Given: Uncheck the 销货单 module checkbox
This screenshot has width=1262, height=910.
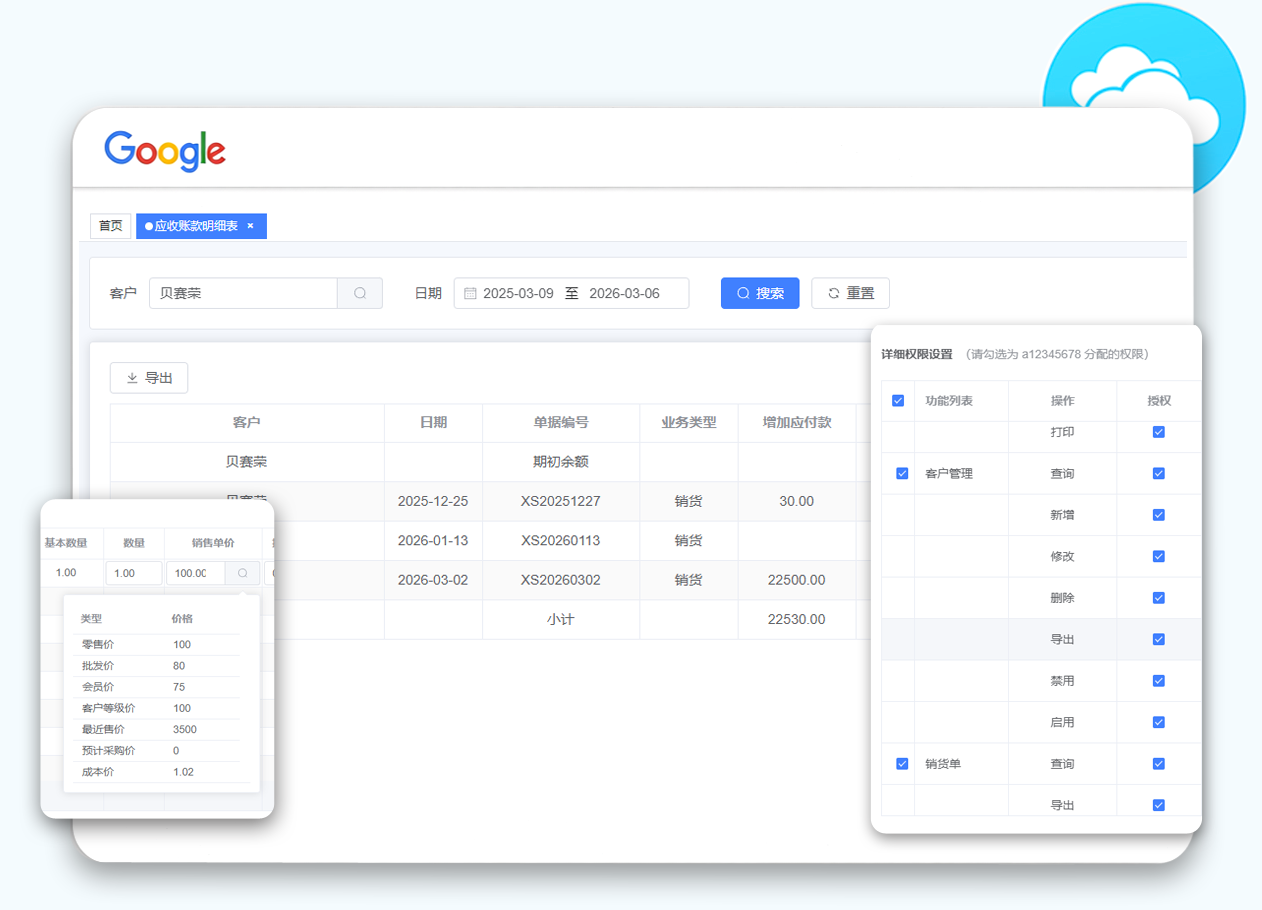Looking at the screenshot, I should pyautogui.click(x=902, y=763).
